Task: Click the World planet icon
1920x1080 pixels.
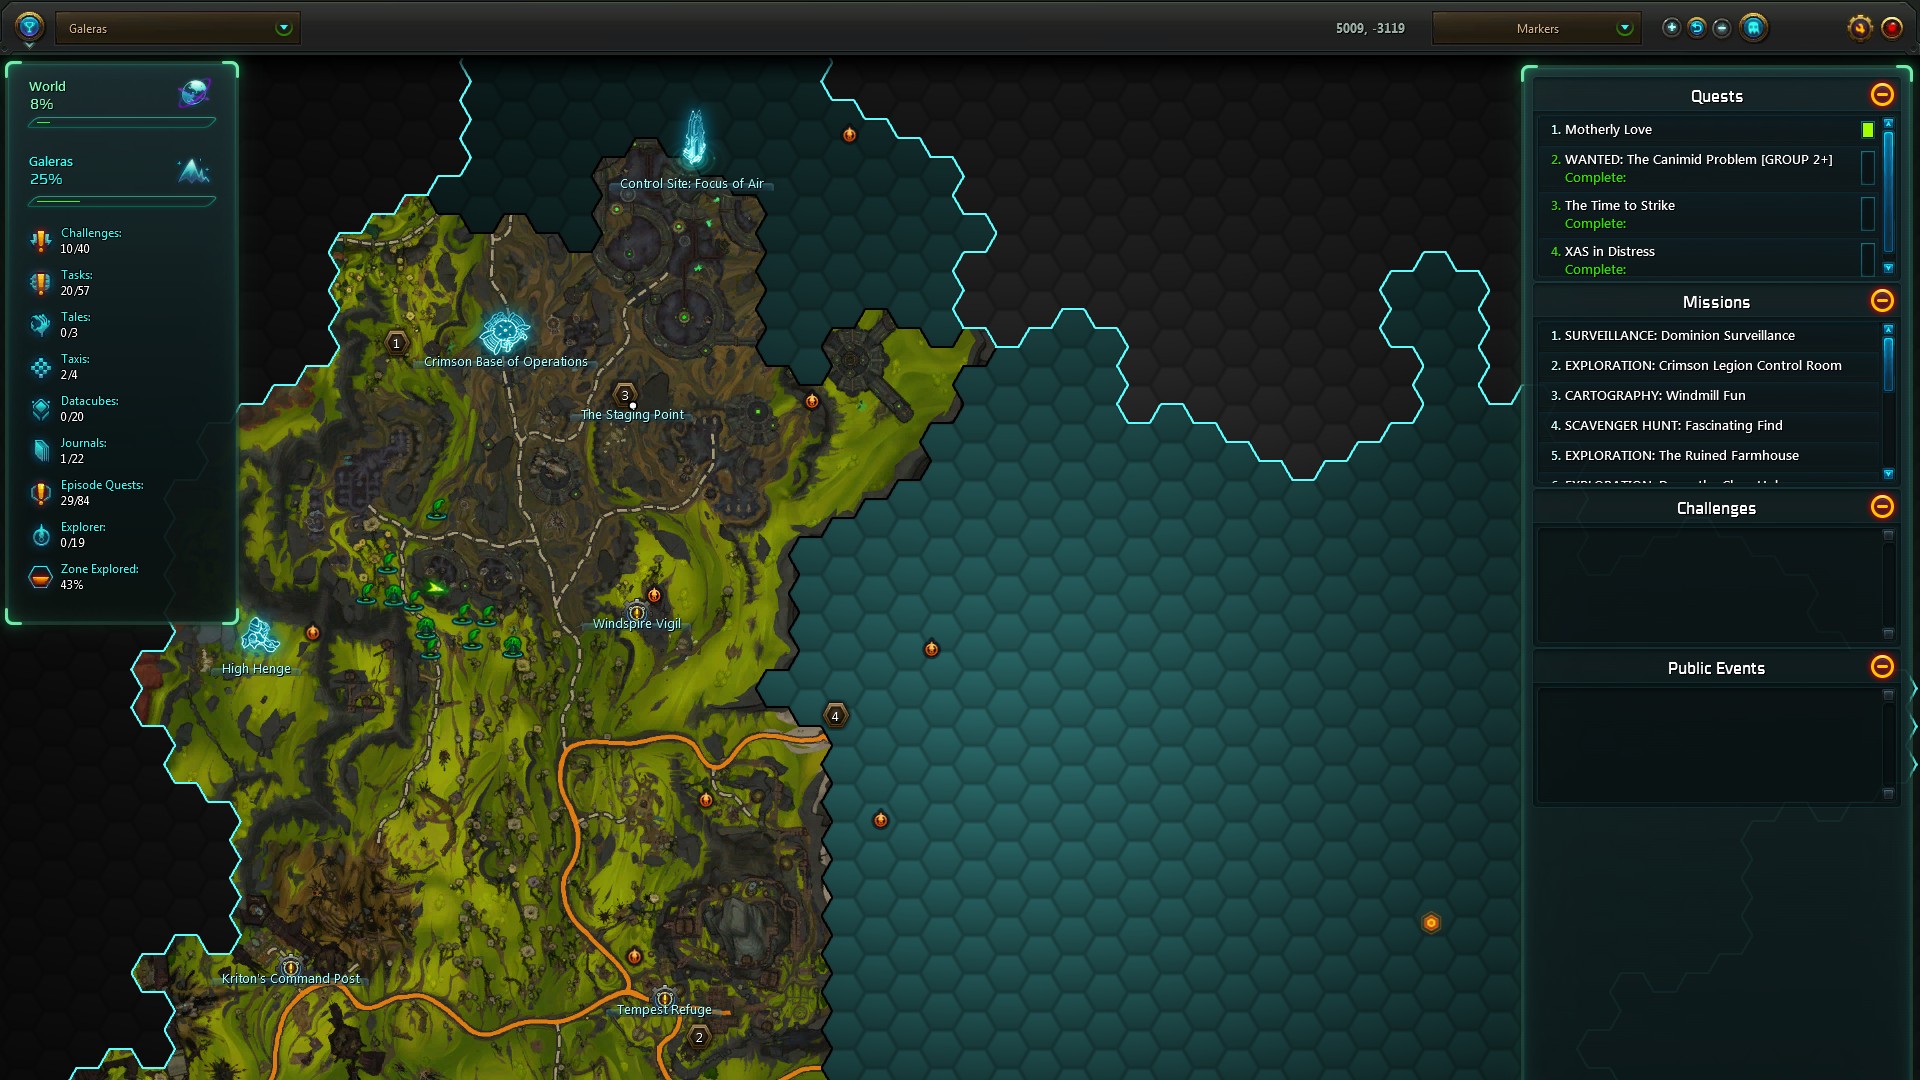Action: click(194, 93)
